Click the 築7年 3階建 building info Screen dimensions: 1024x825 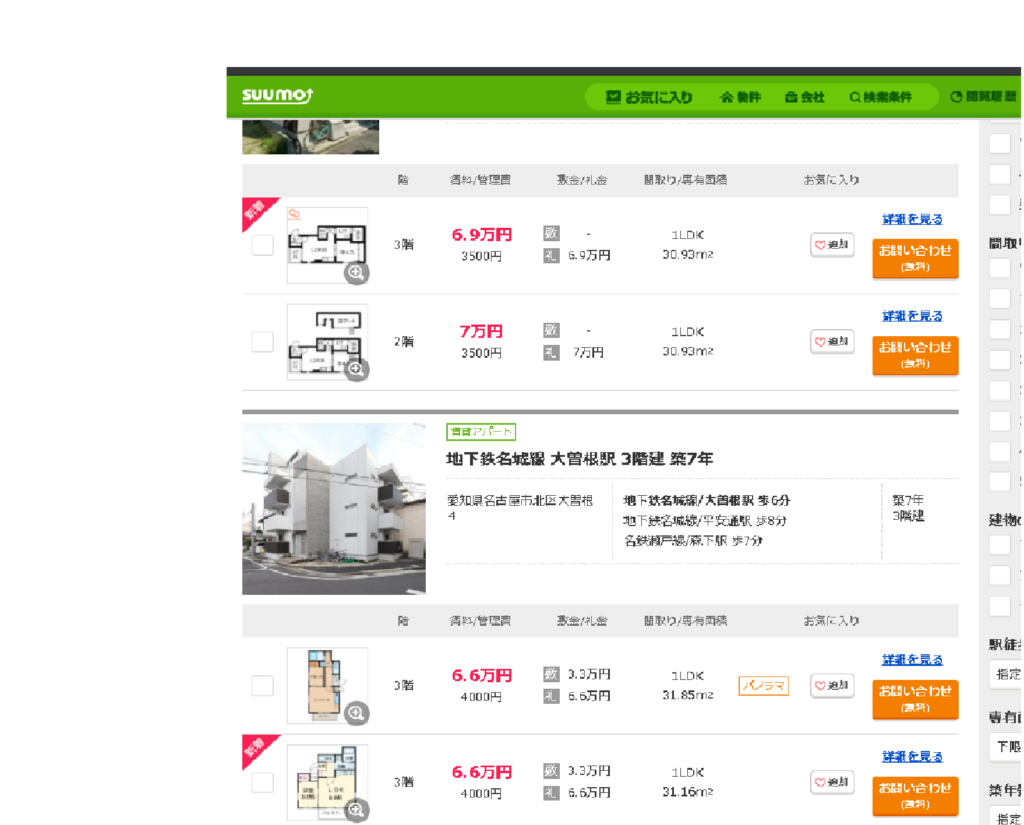[x=908, y=508]
